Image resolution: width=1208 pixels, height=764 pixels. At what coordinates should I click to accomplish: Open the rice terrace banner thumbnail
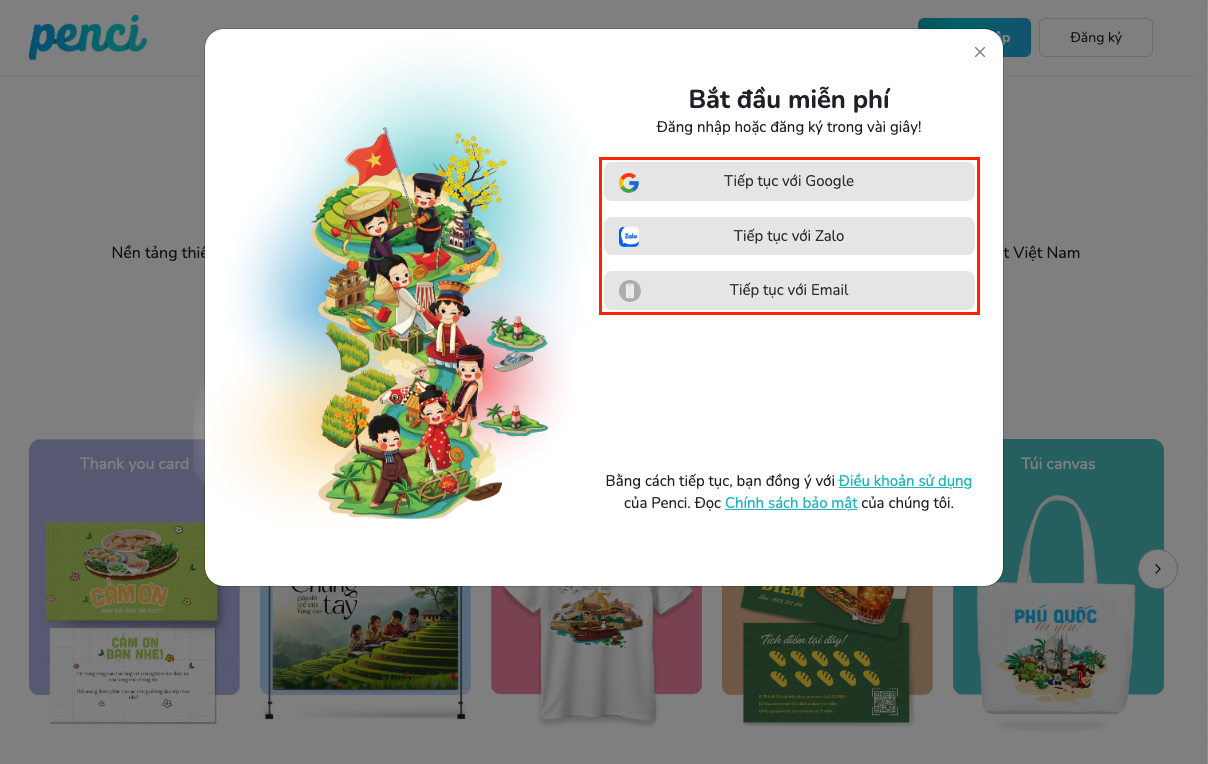tap(365, 650)
